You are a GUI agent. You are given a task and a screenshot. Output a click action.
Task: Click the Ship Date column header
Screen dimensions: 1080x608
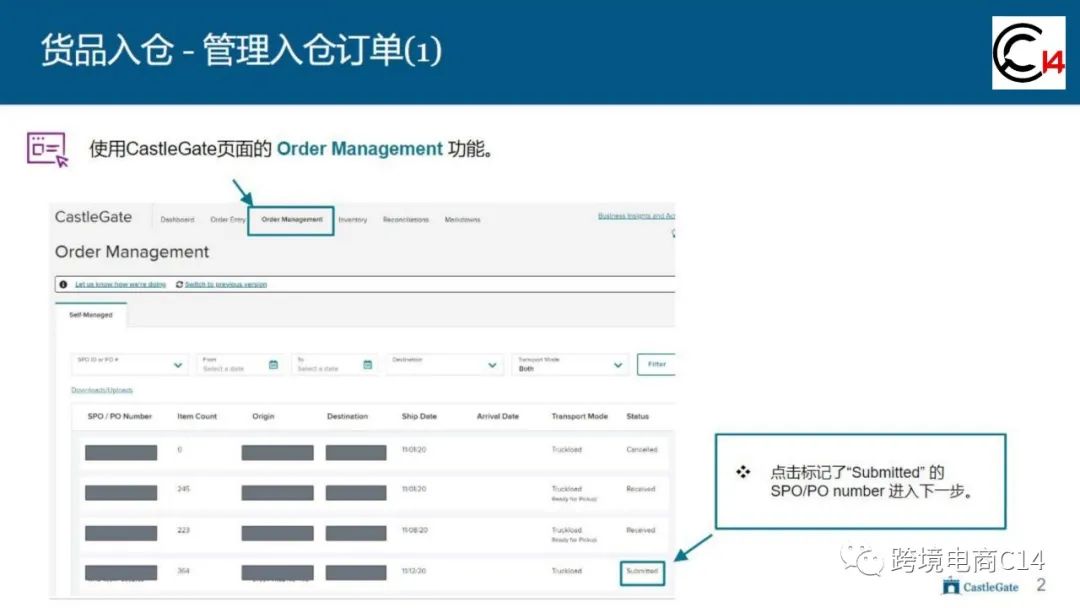click(x=419, y=417)
